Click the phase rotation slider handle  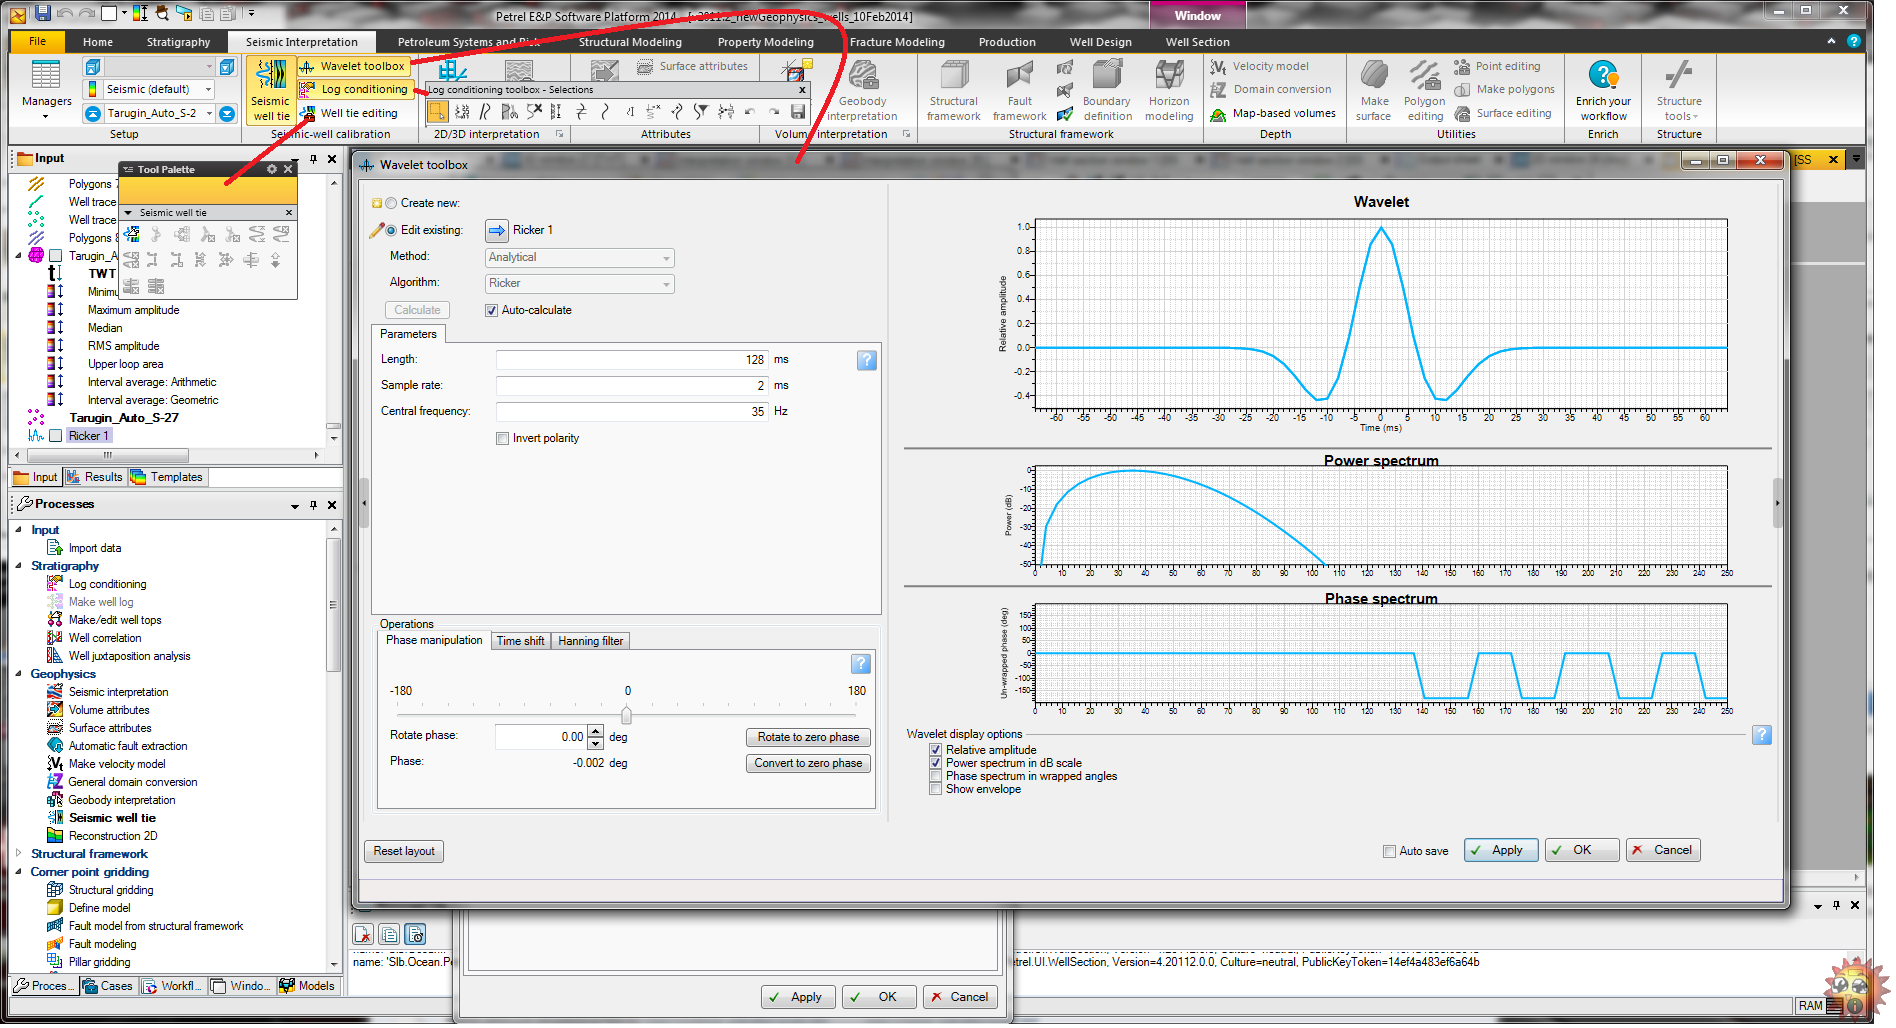pyautogui.click(x=626, y=714)
